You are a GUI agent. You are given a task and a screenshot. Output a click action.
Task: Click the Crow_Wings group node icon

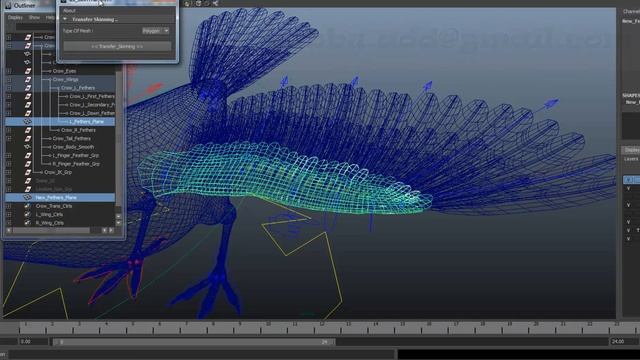click(x=28, y=80)
